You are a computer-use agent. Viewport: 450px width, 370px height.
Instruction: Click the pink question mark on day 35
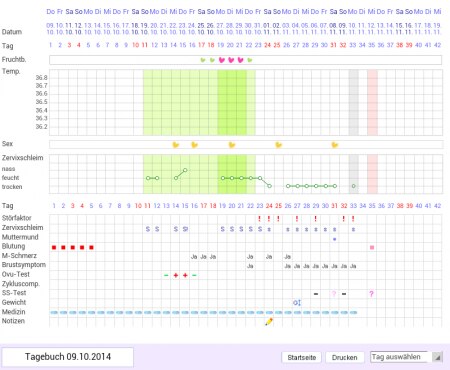pyautogui.click(x=372, y=294)
